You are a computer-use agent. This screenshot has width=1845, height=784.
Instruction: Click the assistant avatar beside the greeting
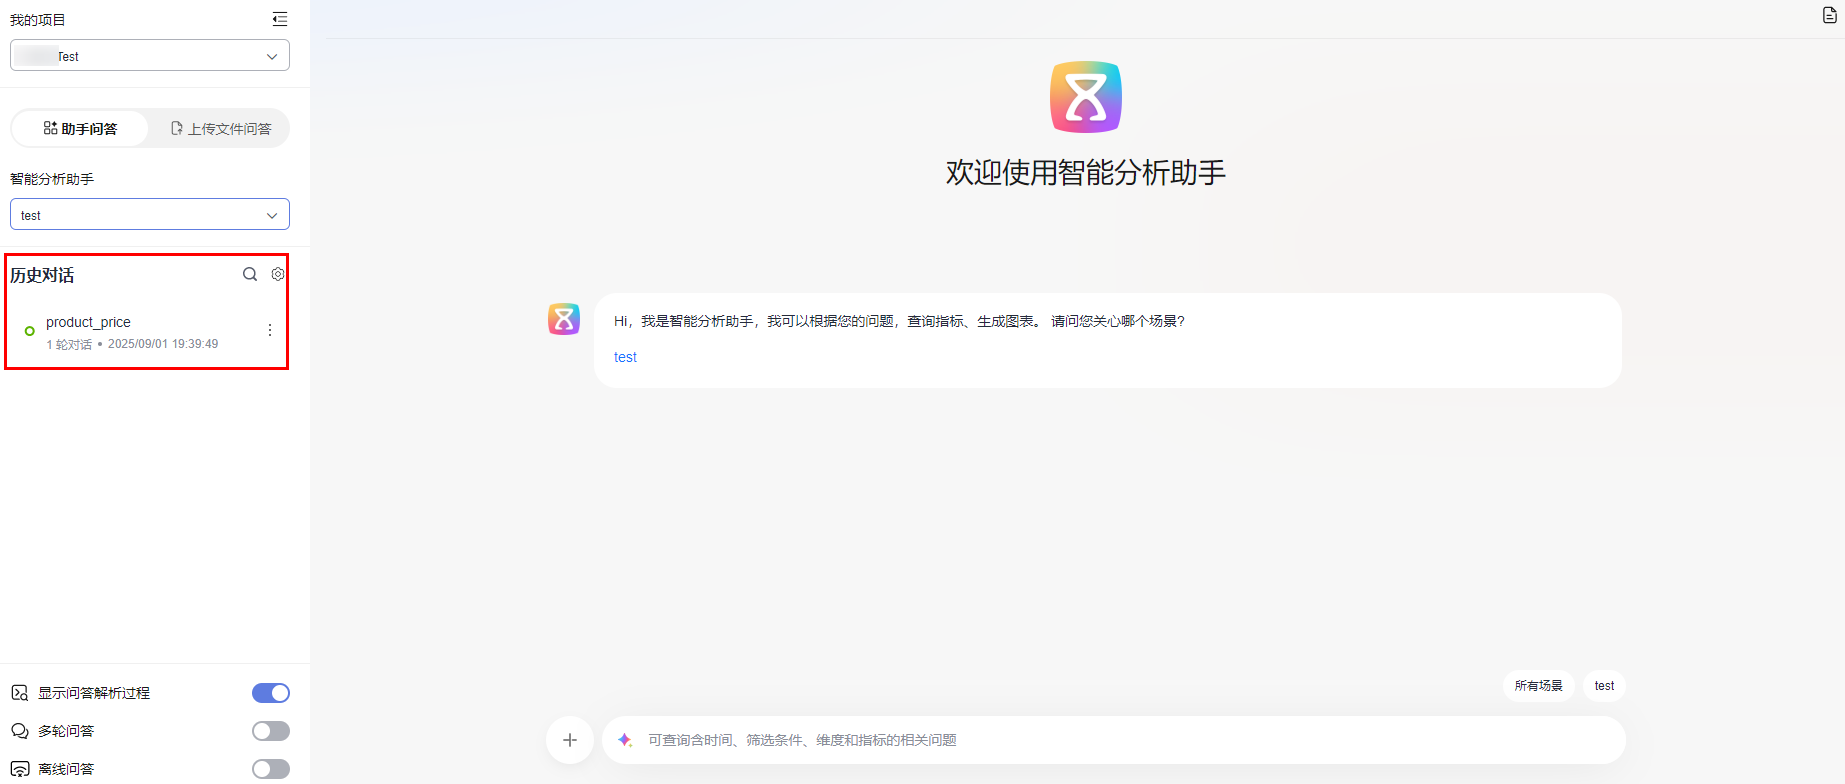pos(564,319)
